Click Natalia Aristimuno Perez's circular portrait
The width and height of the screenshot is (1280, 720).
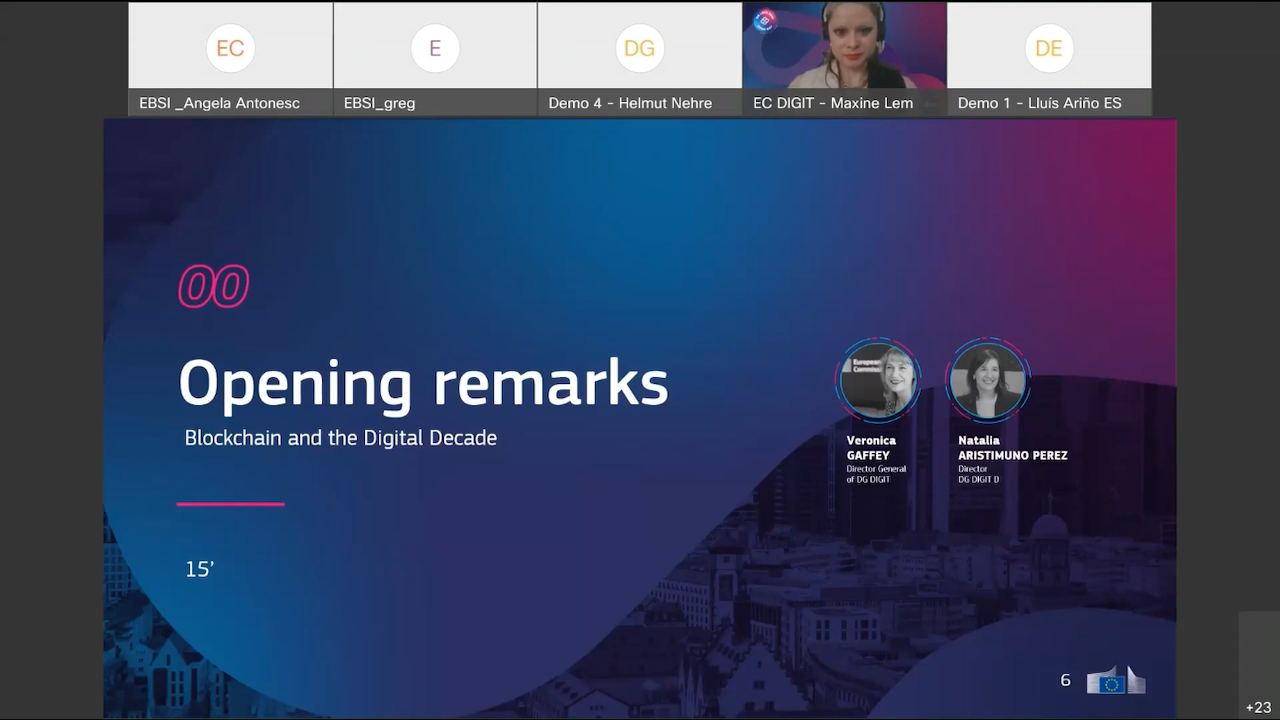987,380
